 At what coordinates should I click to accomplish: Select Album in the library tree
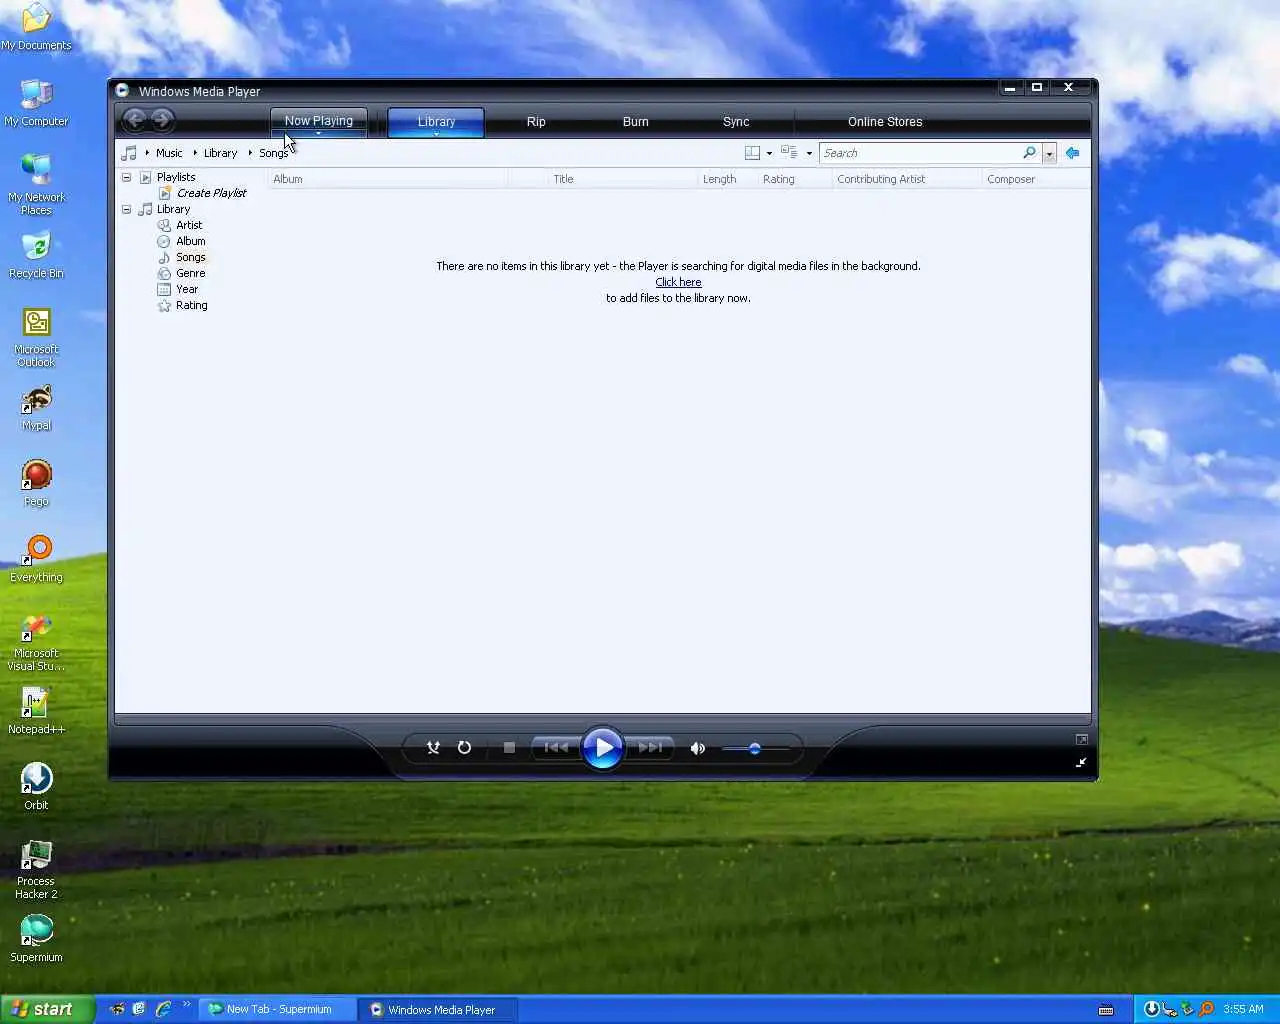tap(191, 241)
